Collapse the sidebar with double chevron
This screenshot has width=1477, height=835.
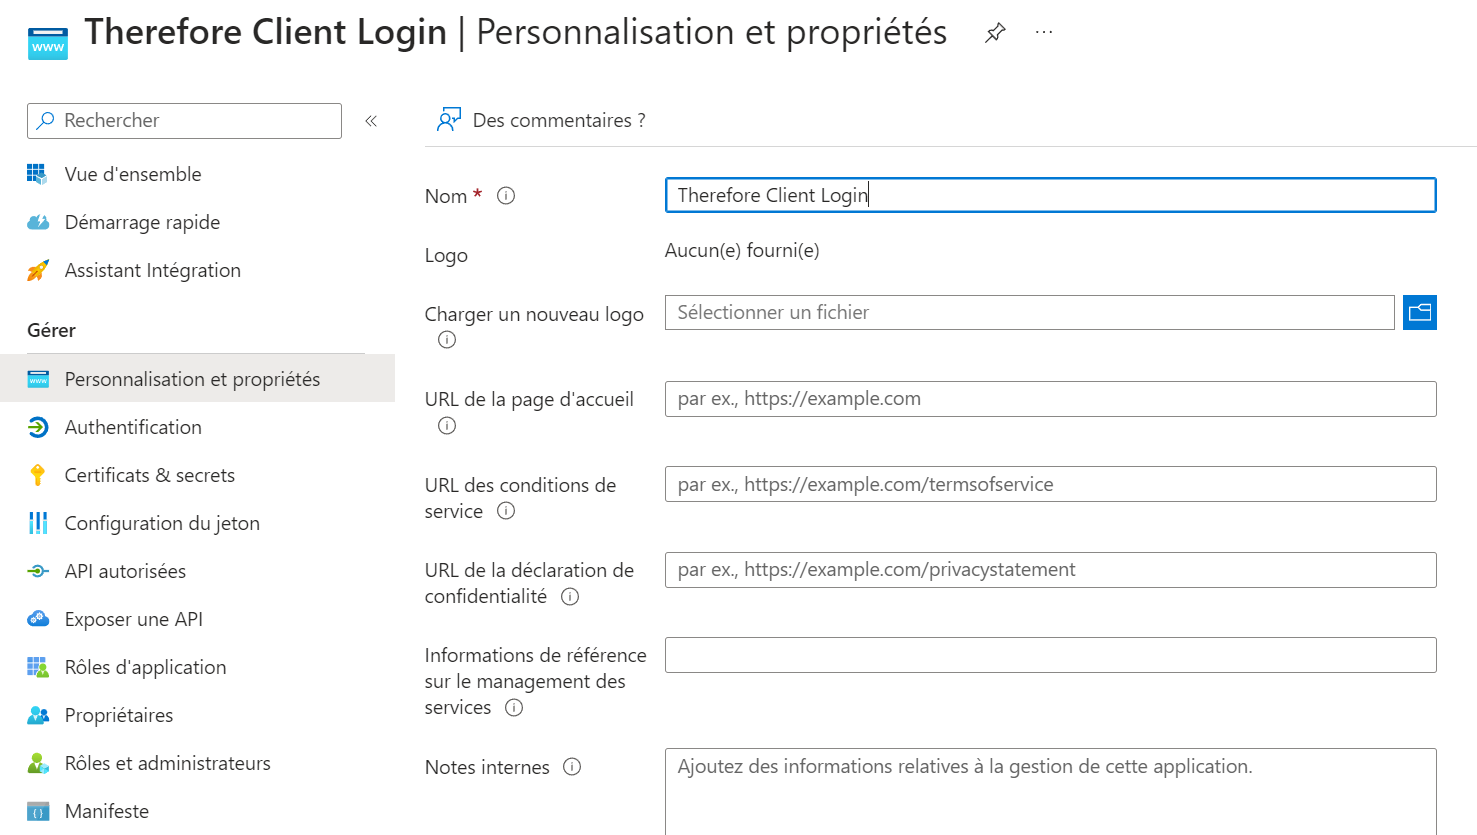tap(371, 121)
